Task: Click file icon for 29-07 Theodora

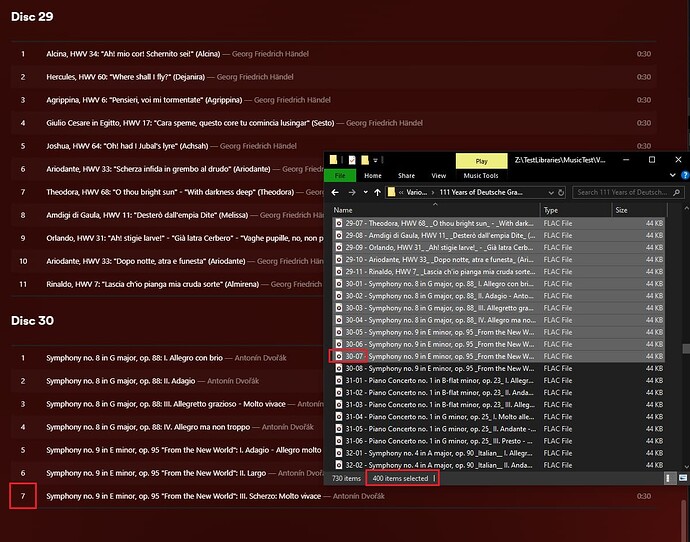Action: [x=339, y=223]
